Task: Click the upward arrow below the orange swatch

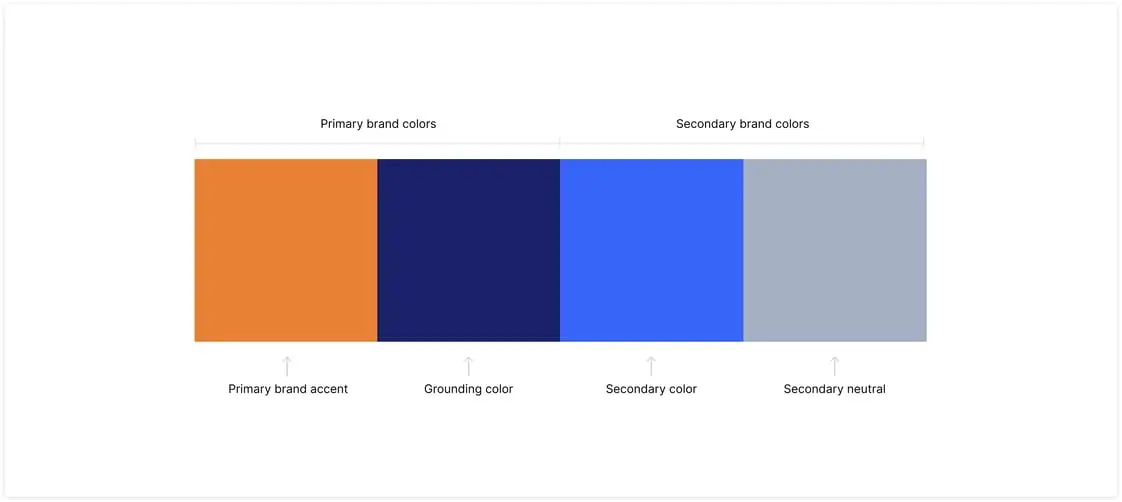Action: tap(287, 366)
